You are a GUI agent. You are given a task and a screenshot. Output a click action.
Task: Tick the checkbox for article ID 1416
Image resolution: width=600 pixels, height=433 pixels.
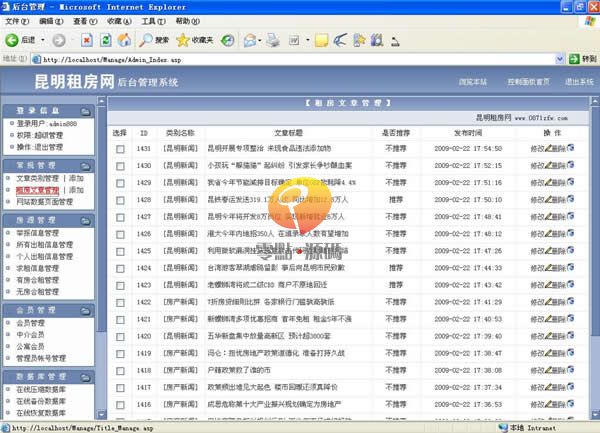pos(120,405)
